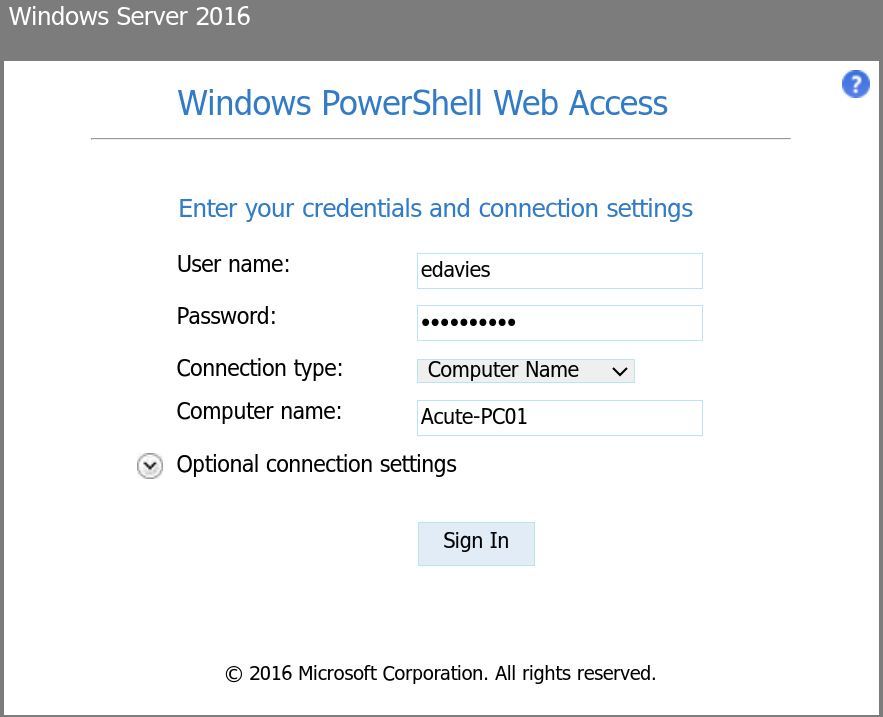Image resolution: width=883 pixels, height=717 pixels.
Task: Click the Connection type label
Action: (260, 368)
